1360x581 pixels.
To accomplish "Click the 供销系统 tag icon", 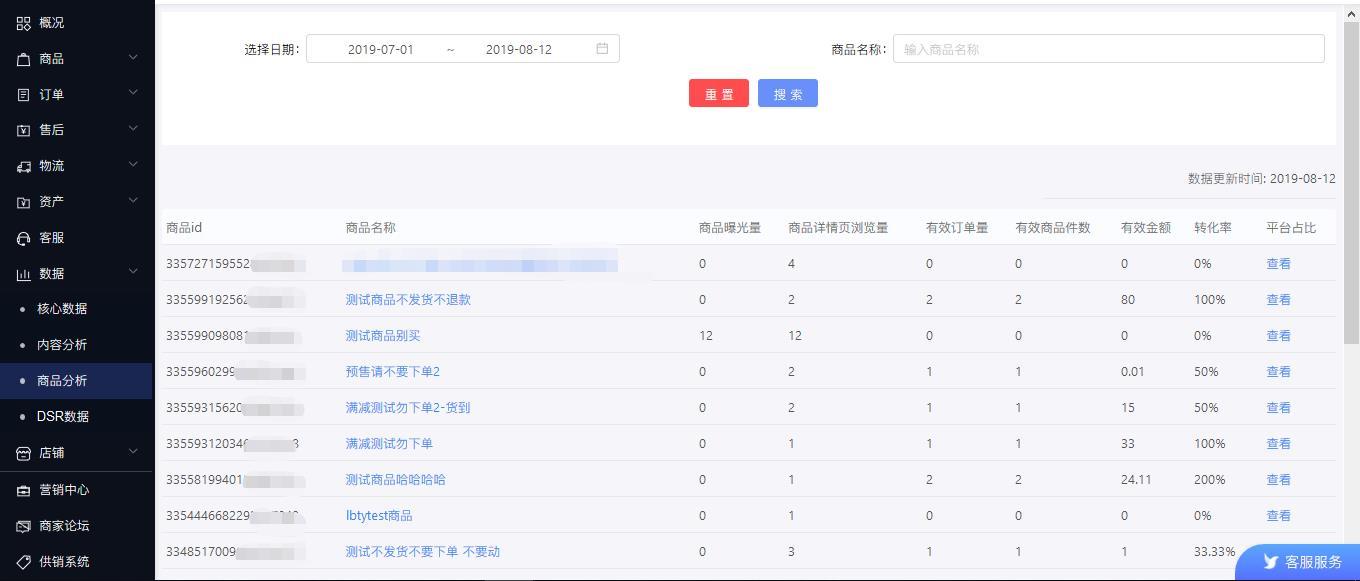I will pyautogui.click(x=24, y=562).
